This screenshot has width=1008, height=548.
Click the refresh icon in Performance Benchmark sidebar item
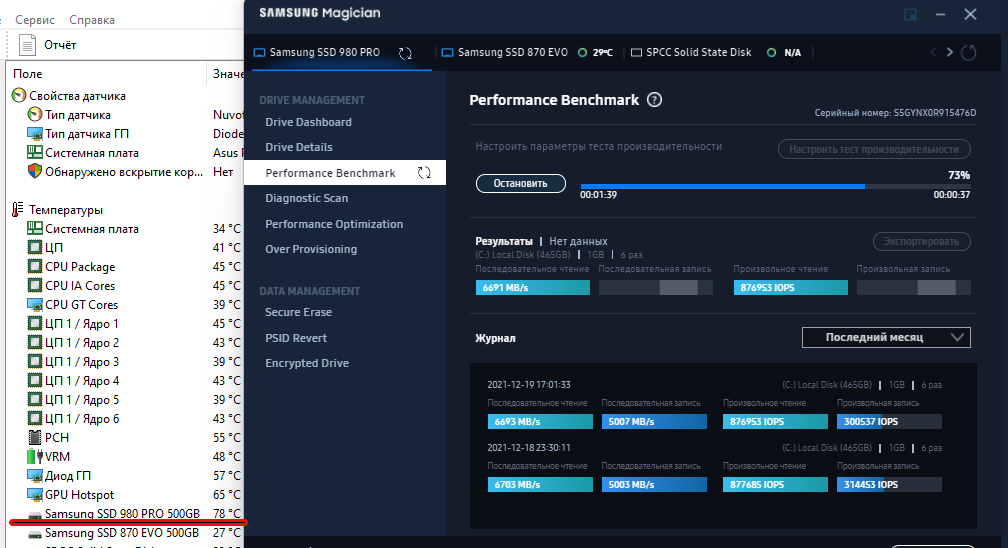(x=424, y=172)
